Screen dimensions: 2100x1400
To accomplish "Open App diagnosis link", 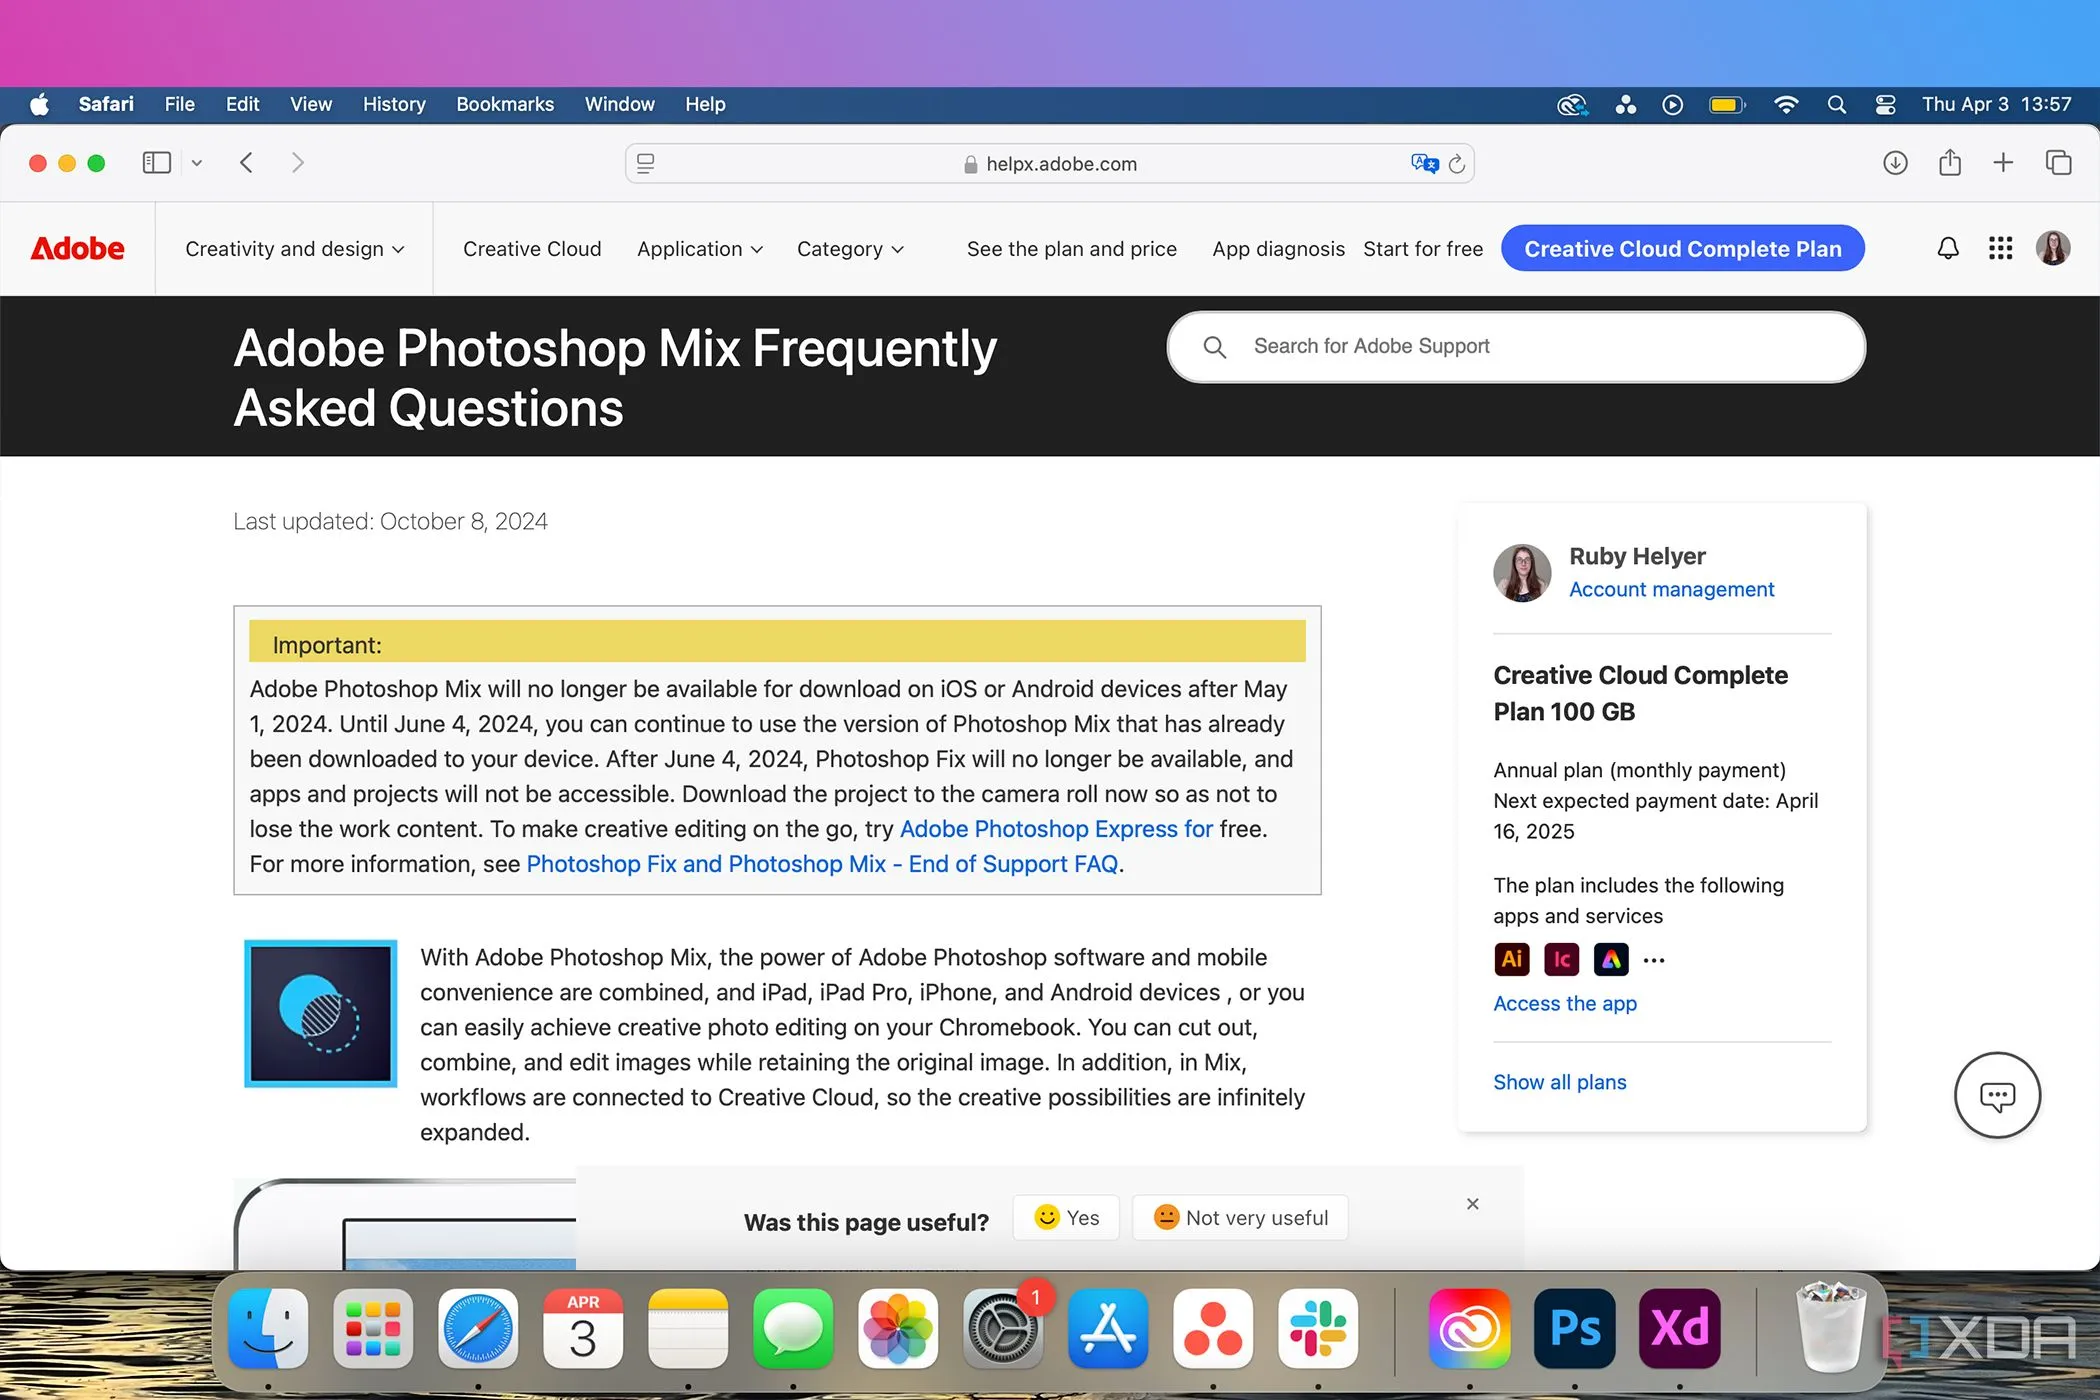I will [1278, 249].
